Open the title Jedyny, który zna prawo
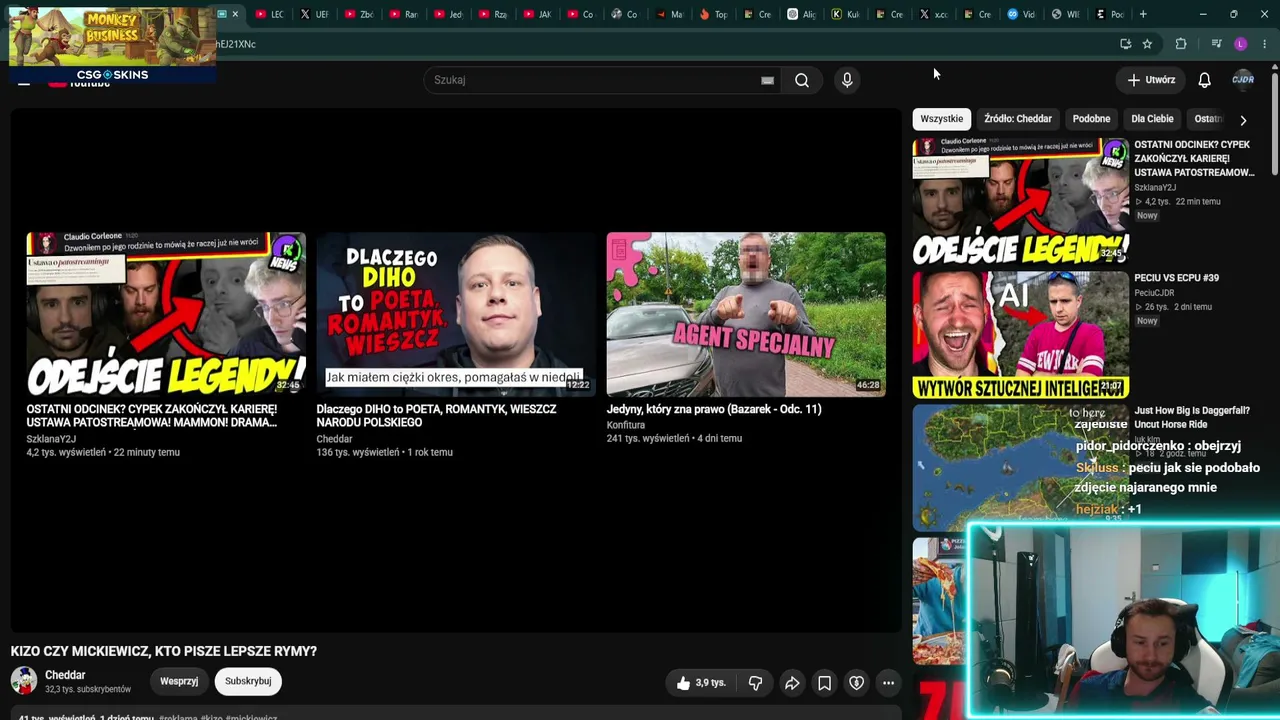Screen dimensions: 1280x720 point(714,409)
